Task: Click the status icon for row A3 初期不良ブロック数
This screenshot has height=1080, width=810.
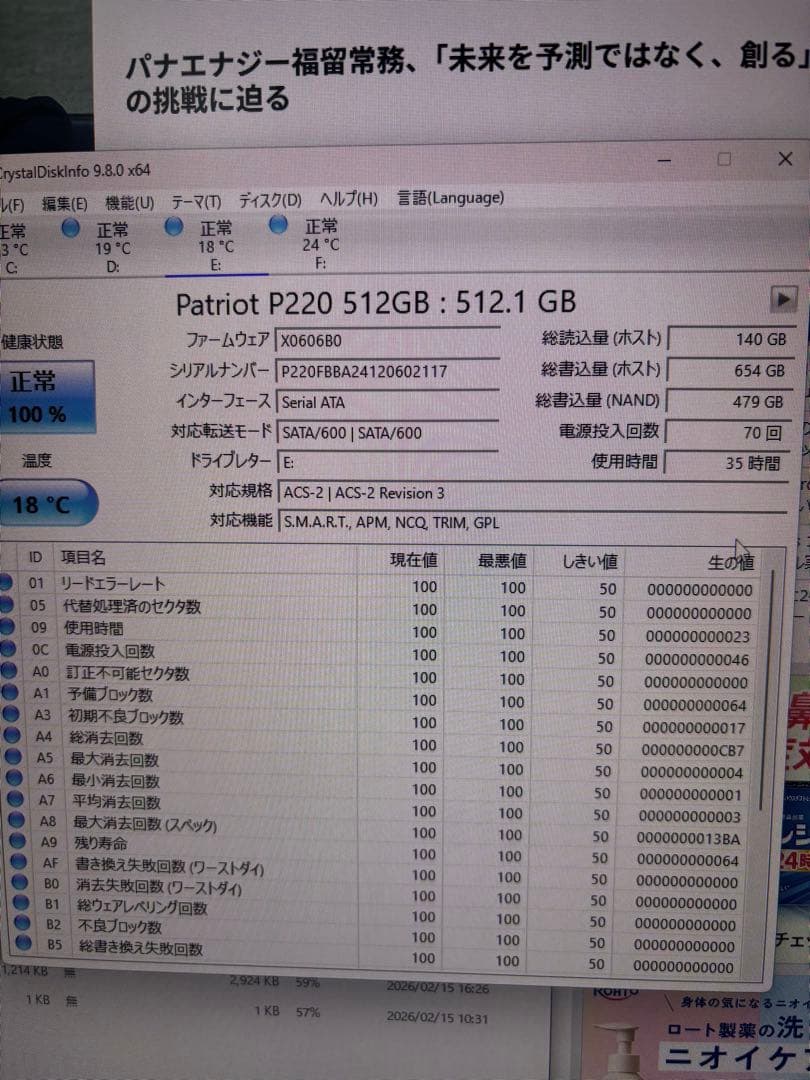Action: [x=11, y=714]
